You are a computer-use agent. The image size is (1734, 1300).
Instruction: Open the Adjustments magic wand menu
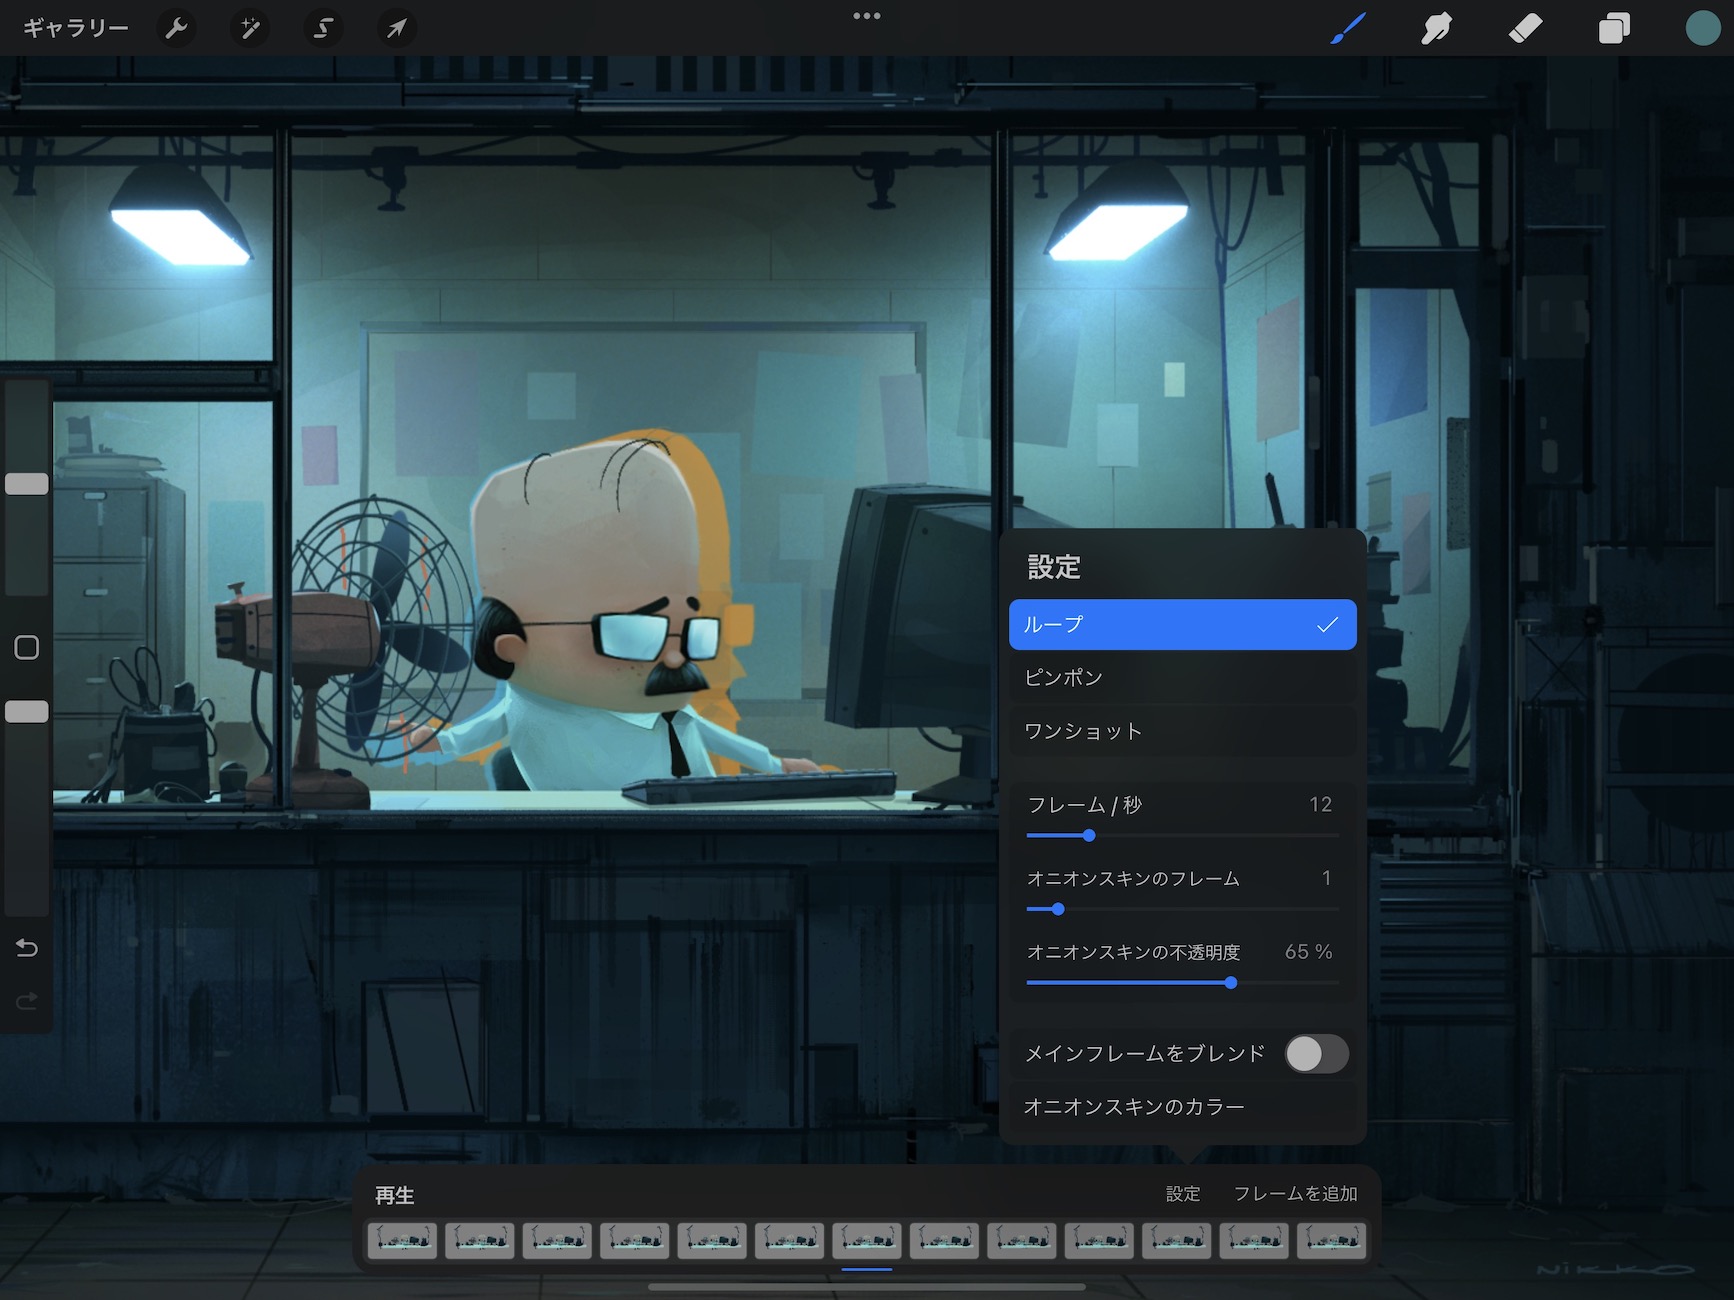pos(249,28)
